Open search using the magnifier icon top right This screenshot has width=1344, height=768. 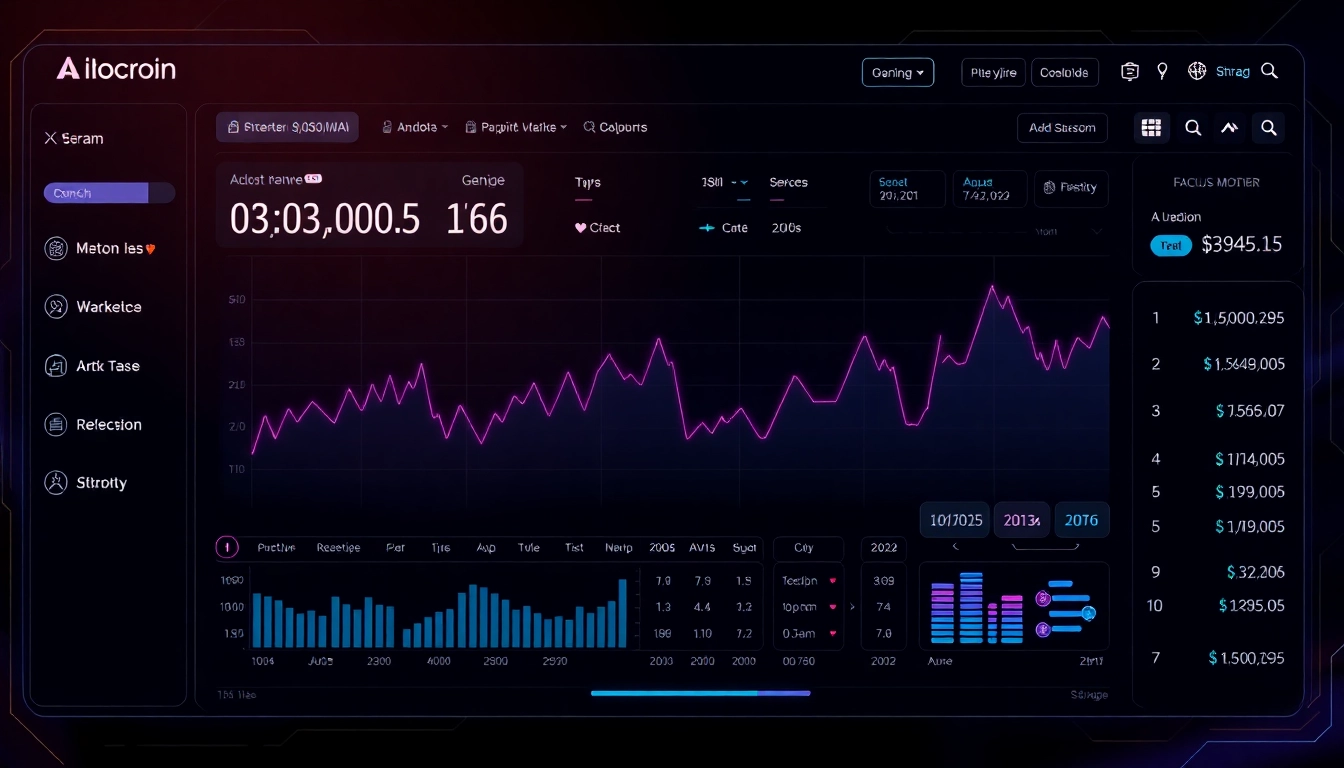[x=1269, y=71]
